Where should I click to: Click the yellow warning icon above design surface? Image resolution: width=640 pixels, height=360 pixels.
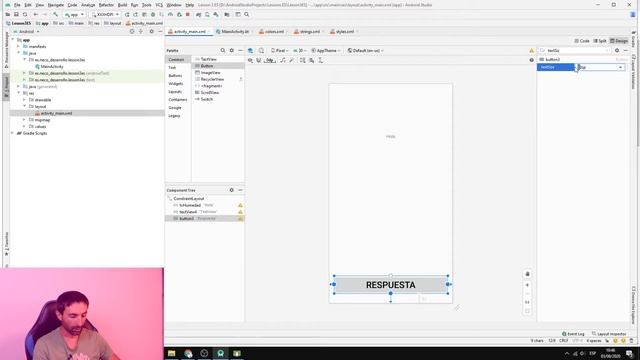point(531,51)
